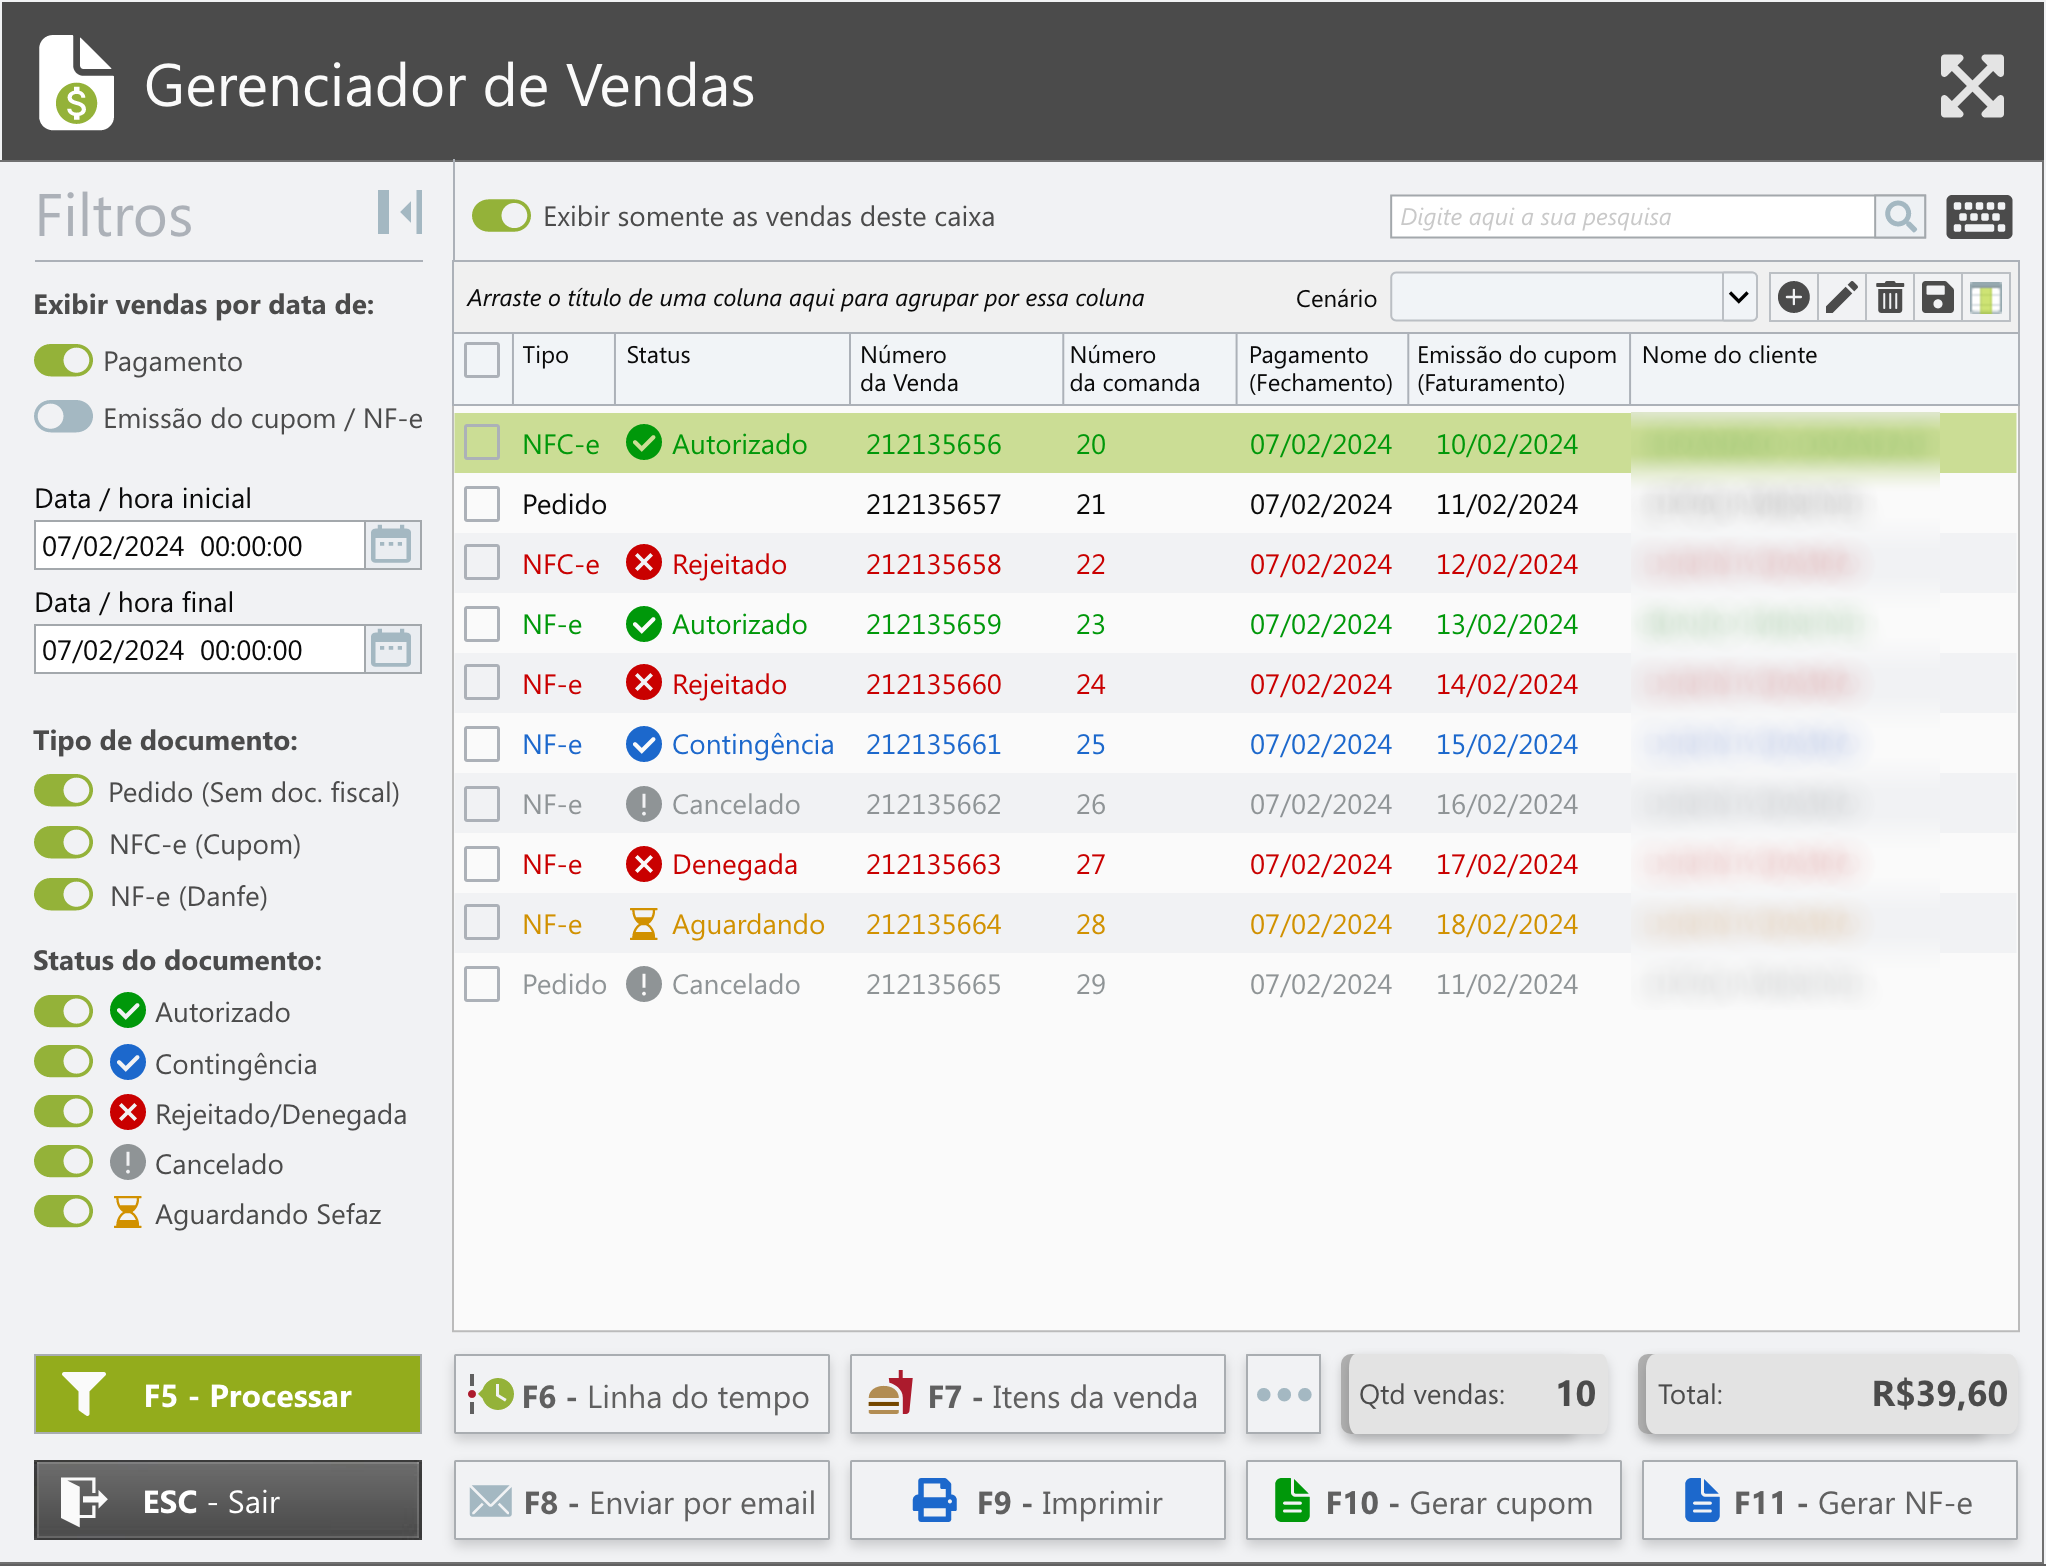The height and width of the screenshot is (1566, 2046).
Task: Save the Cenário with disk icon
Action: (x=1937, y=298)
